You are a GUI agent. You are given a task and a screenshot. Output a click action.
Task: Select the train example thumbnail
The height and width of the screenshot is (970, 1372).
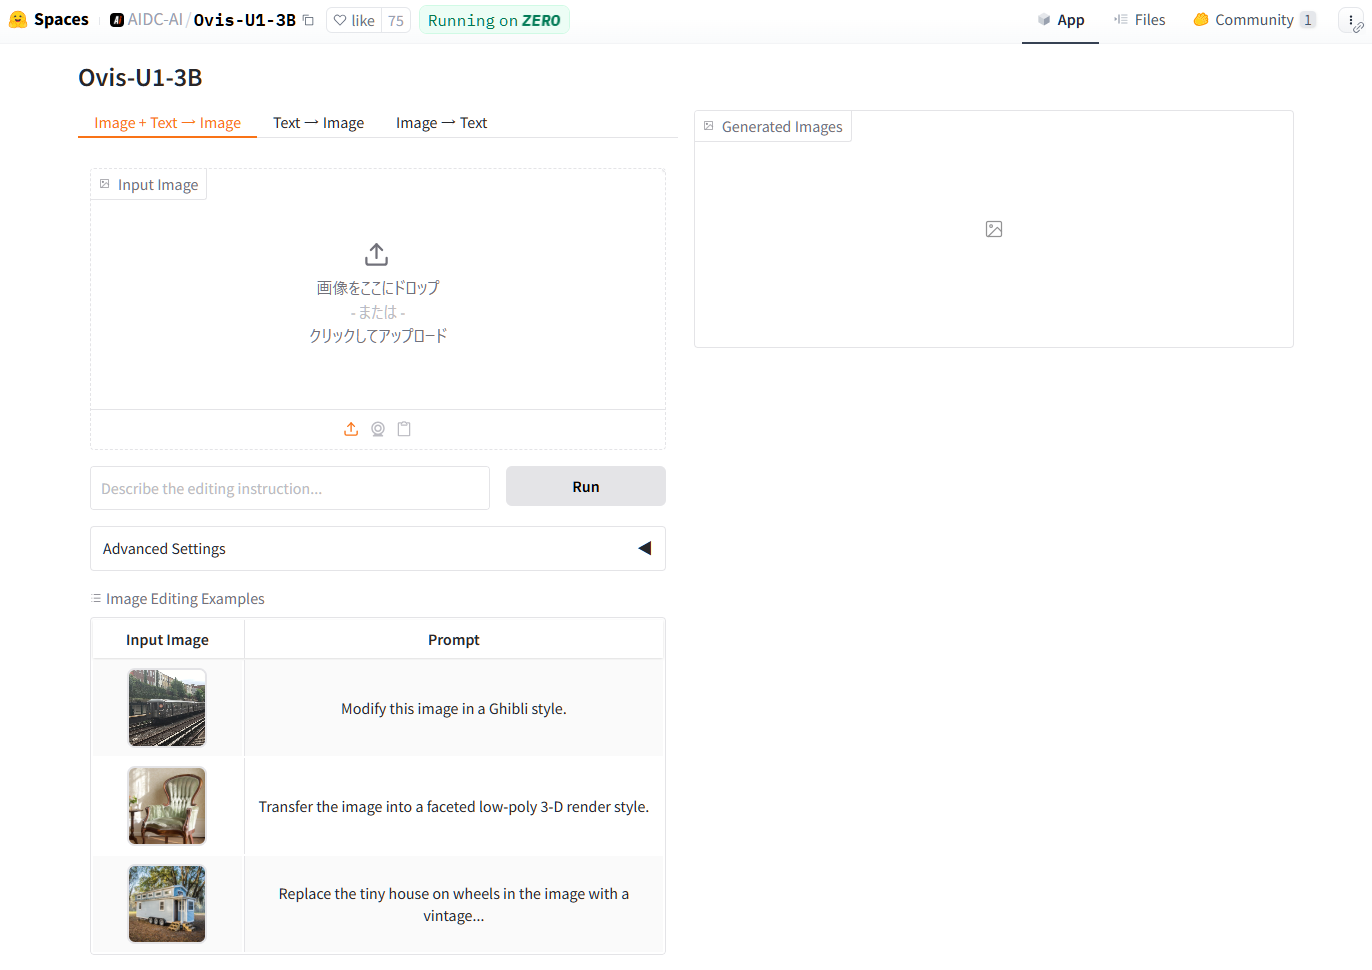[167, 708]
